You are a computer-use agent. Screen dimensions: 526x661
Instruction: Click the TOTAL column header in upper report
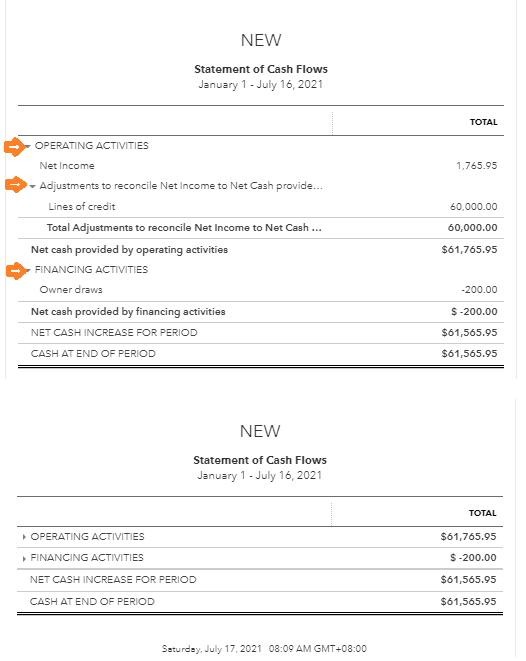483,122
